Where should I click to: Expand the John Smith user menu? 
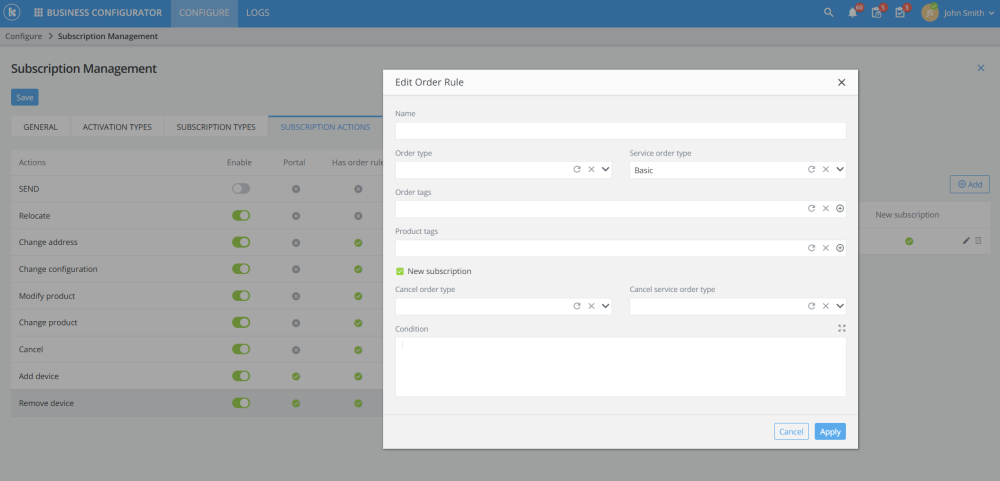point(990,13)
